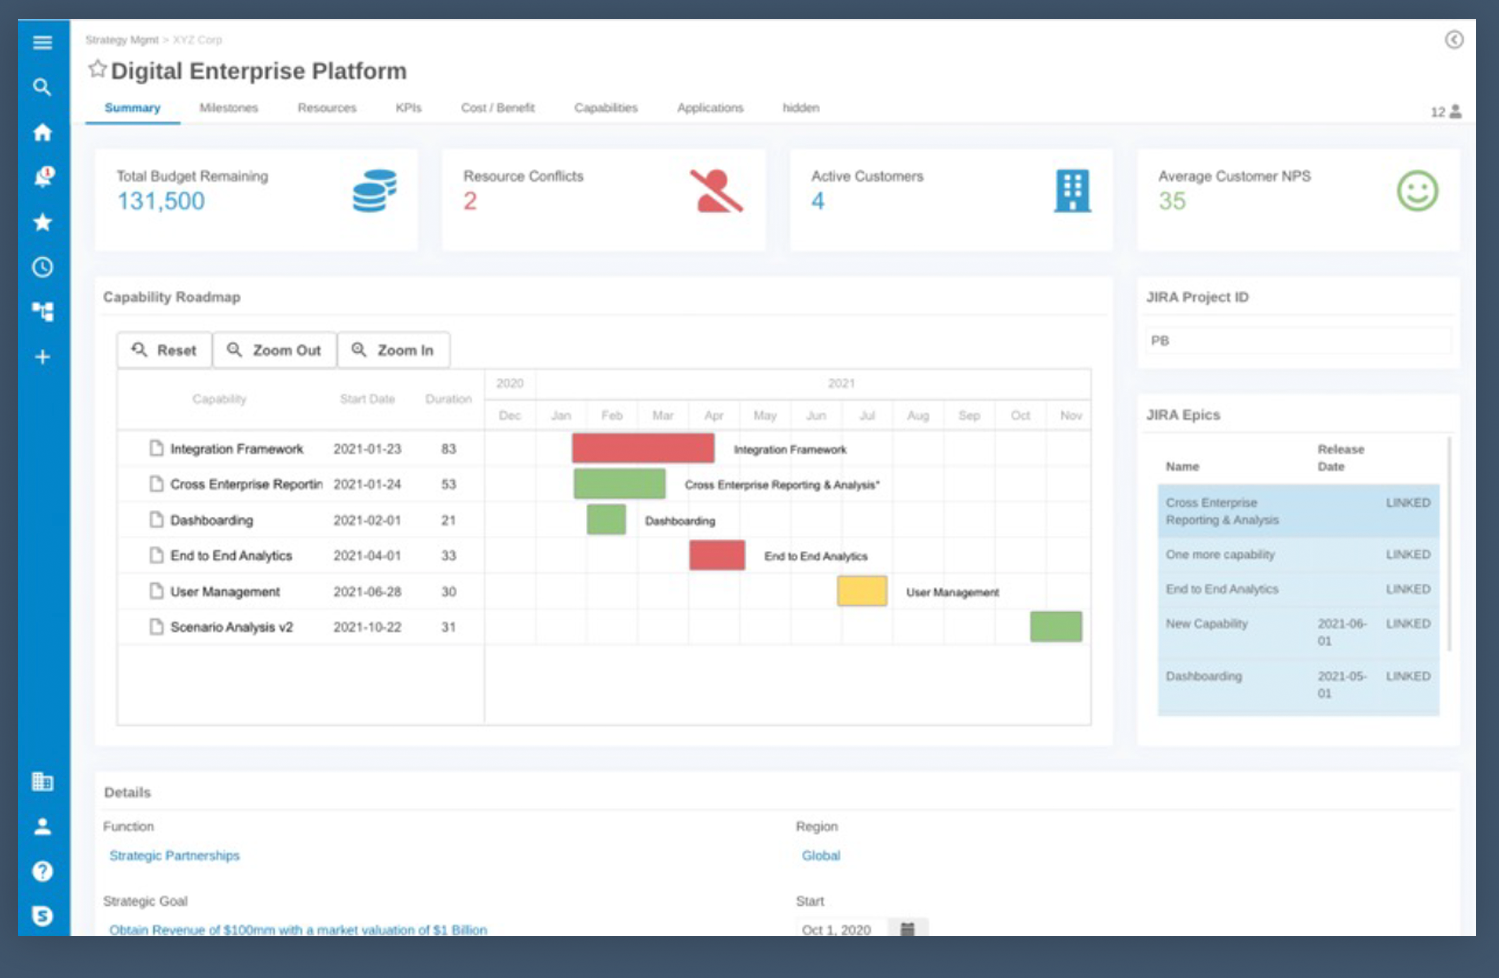Open recent history clock icon
This screenshot has width=1499, height=978.
[42, 267]
